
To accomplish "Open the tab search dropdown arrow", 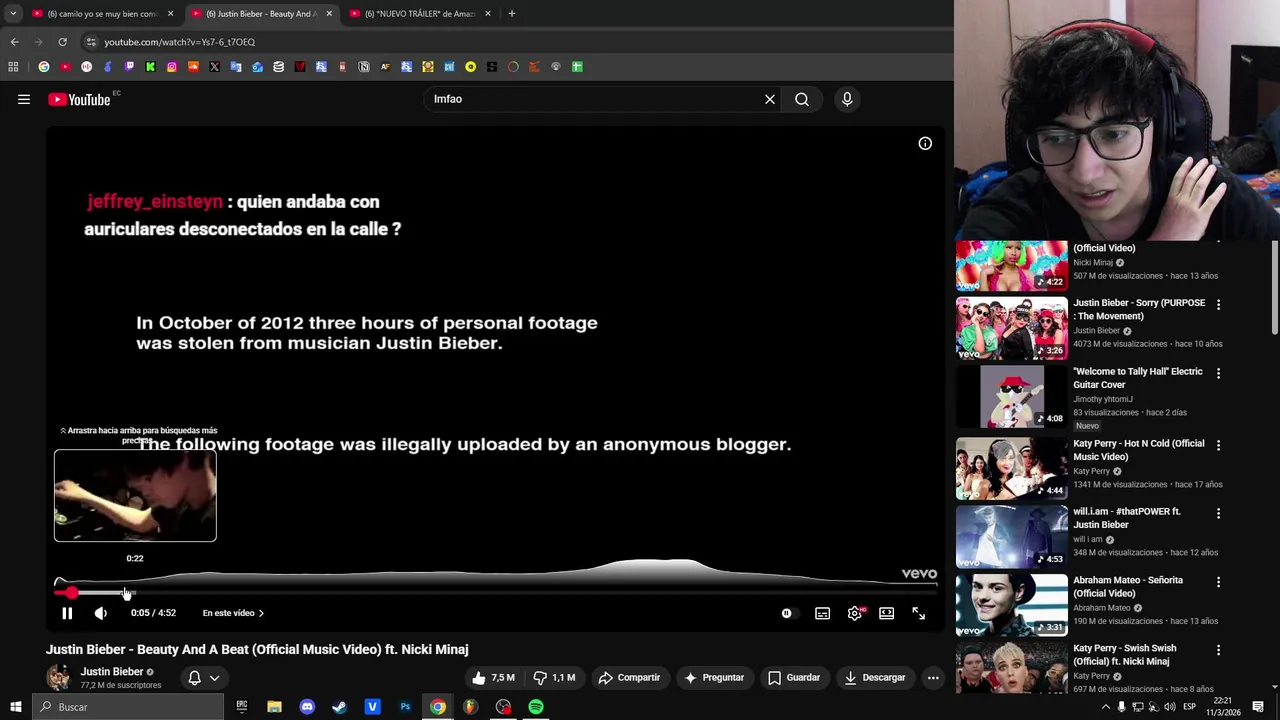I will pos(13,14).
